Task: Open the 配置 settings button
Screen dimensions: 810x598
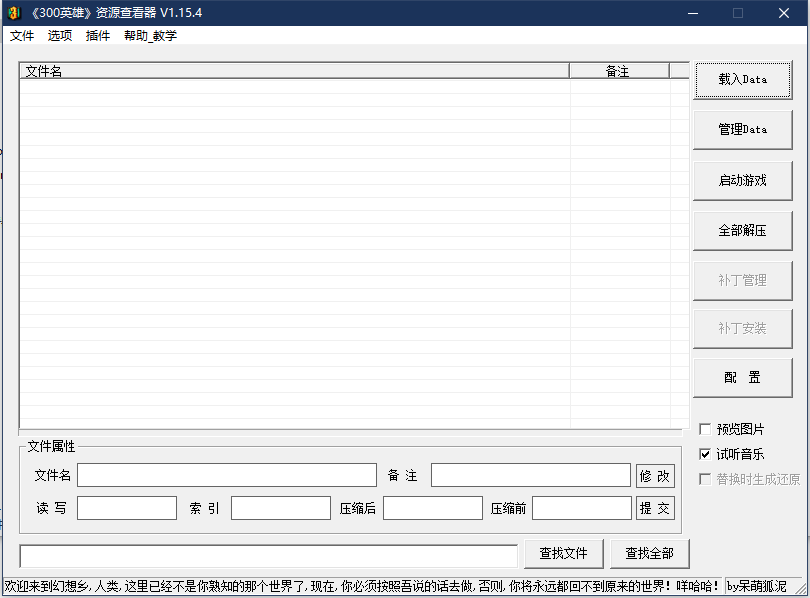Action: tap(742, 378)
